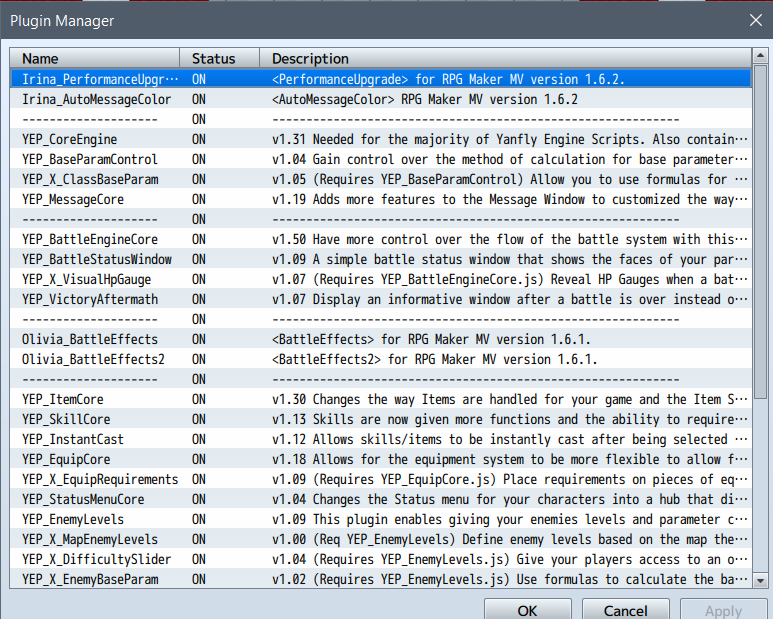
Task: Click ON status of Olivia_BattleEffects
Action: pyautogui.click(x=199, y=339)
